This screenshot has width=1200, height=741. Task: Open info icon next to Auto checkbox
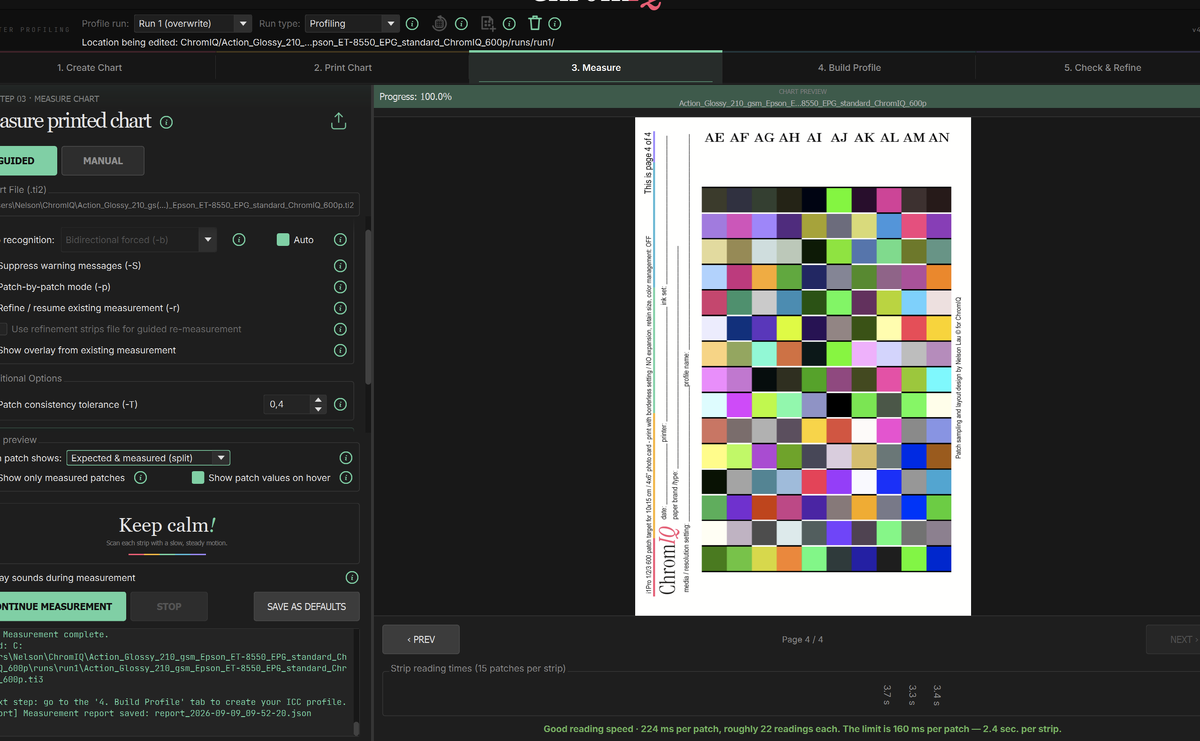(340, 240)
